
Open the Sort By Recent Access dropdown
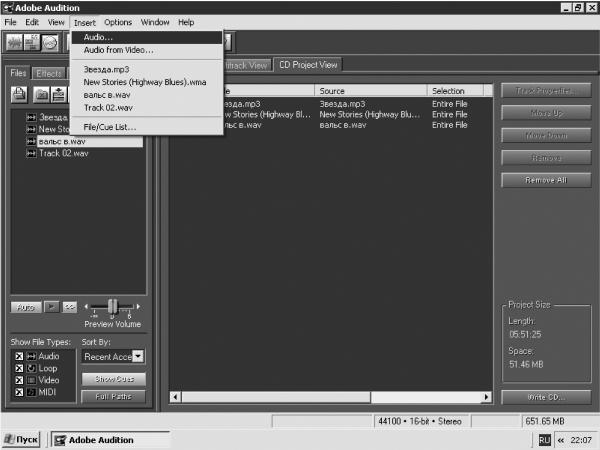(139, 356)
